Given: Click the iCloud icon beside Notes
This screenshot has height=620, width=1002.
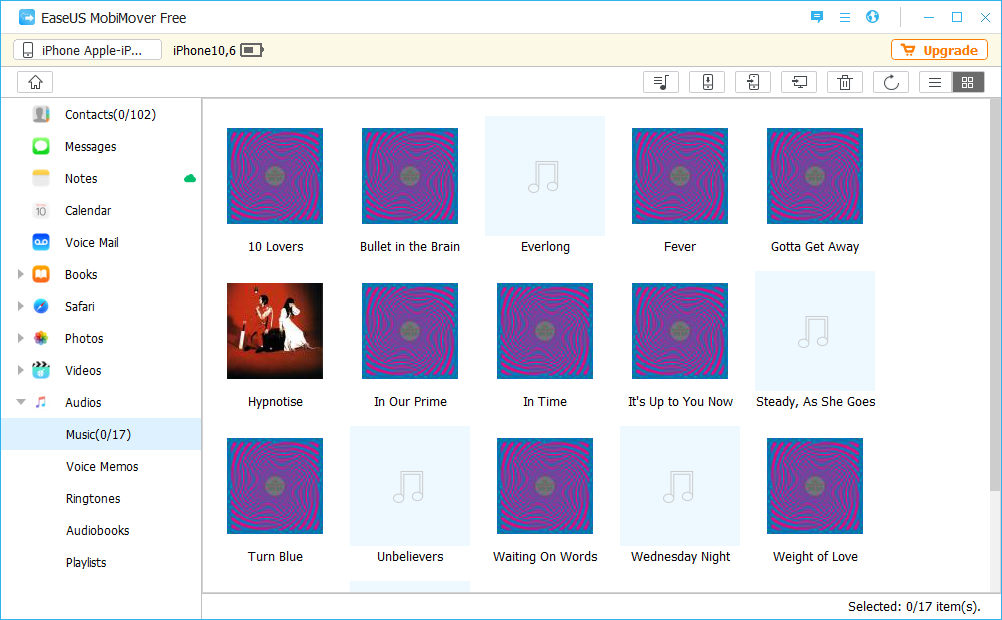Looking at the screenshot, I should 190,178.
